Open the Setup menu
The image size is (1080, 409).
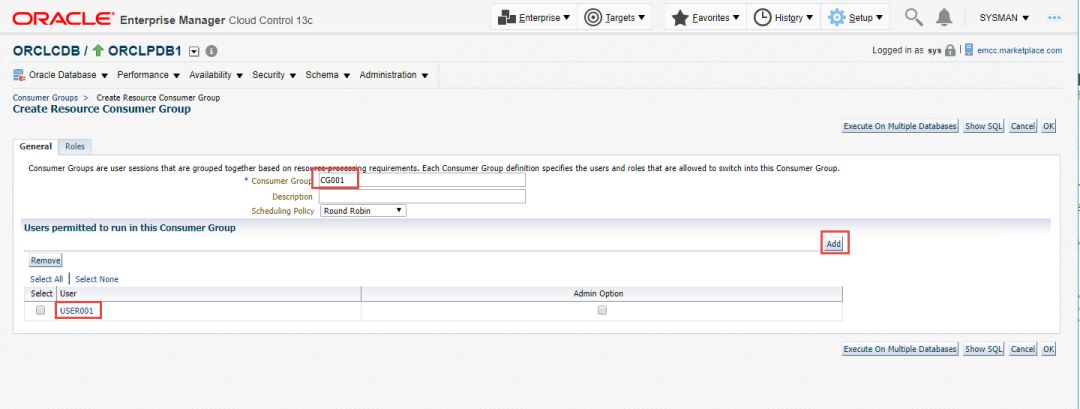click(855, 18)
